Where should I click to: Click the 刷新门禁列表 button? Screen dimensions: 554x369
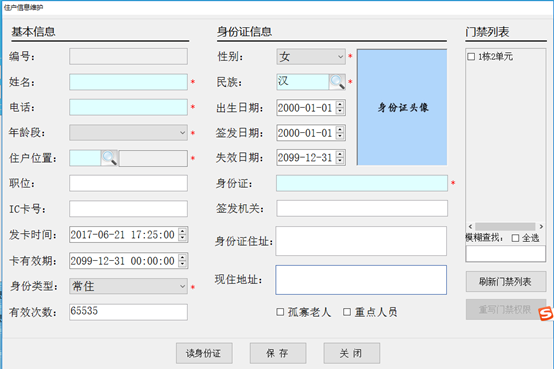506,282
